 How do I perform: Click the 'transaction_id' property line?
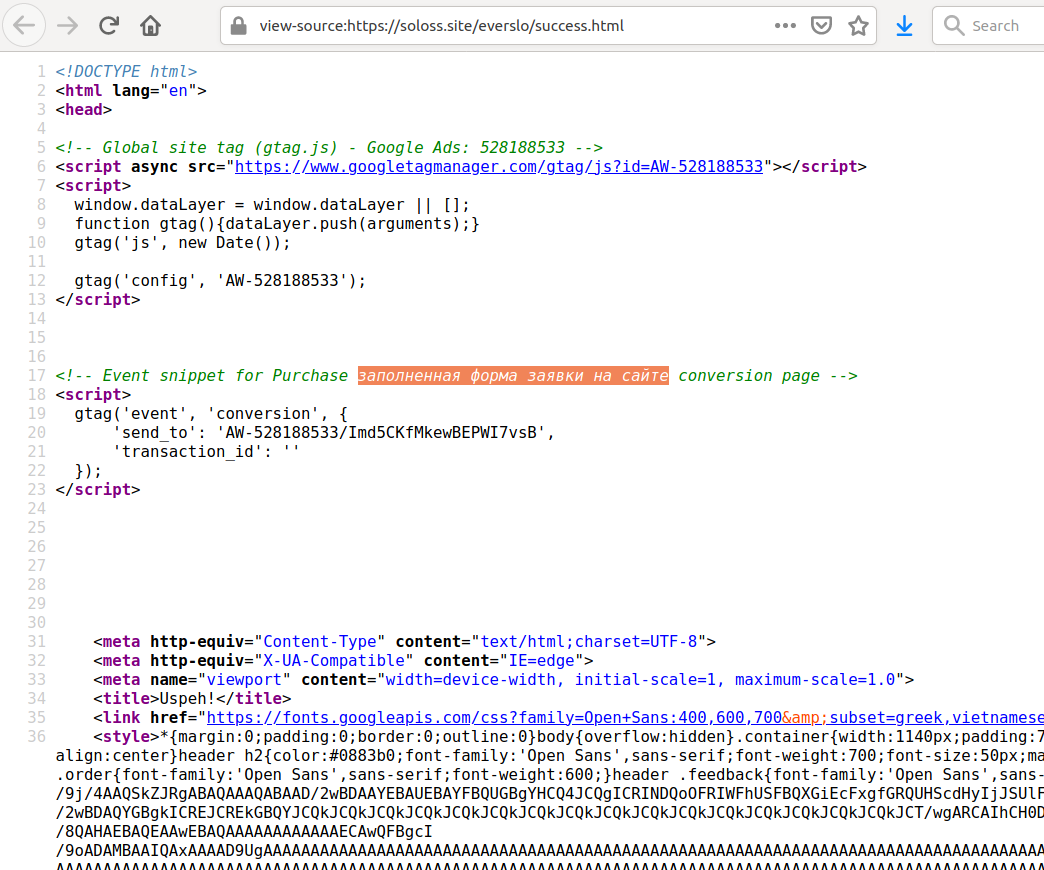click(206, 451)
